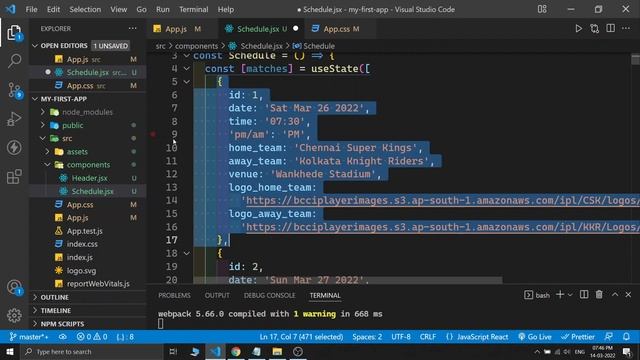This screenshot has width=640, height=360.
Task: Collapse the MY-FIRST-APP folder section
Action: 35,99
